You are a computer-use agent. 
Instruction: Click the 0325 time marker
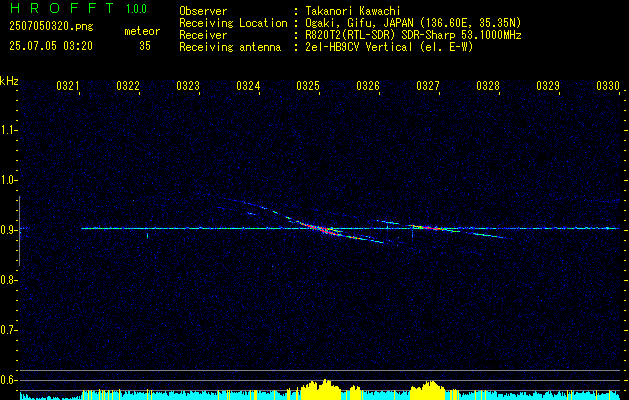(308, 86)
